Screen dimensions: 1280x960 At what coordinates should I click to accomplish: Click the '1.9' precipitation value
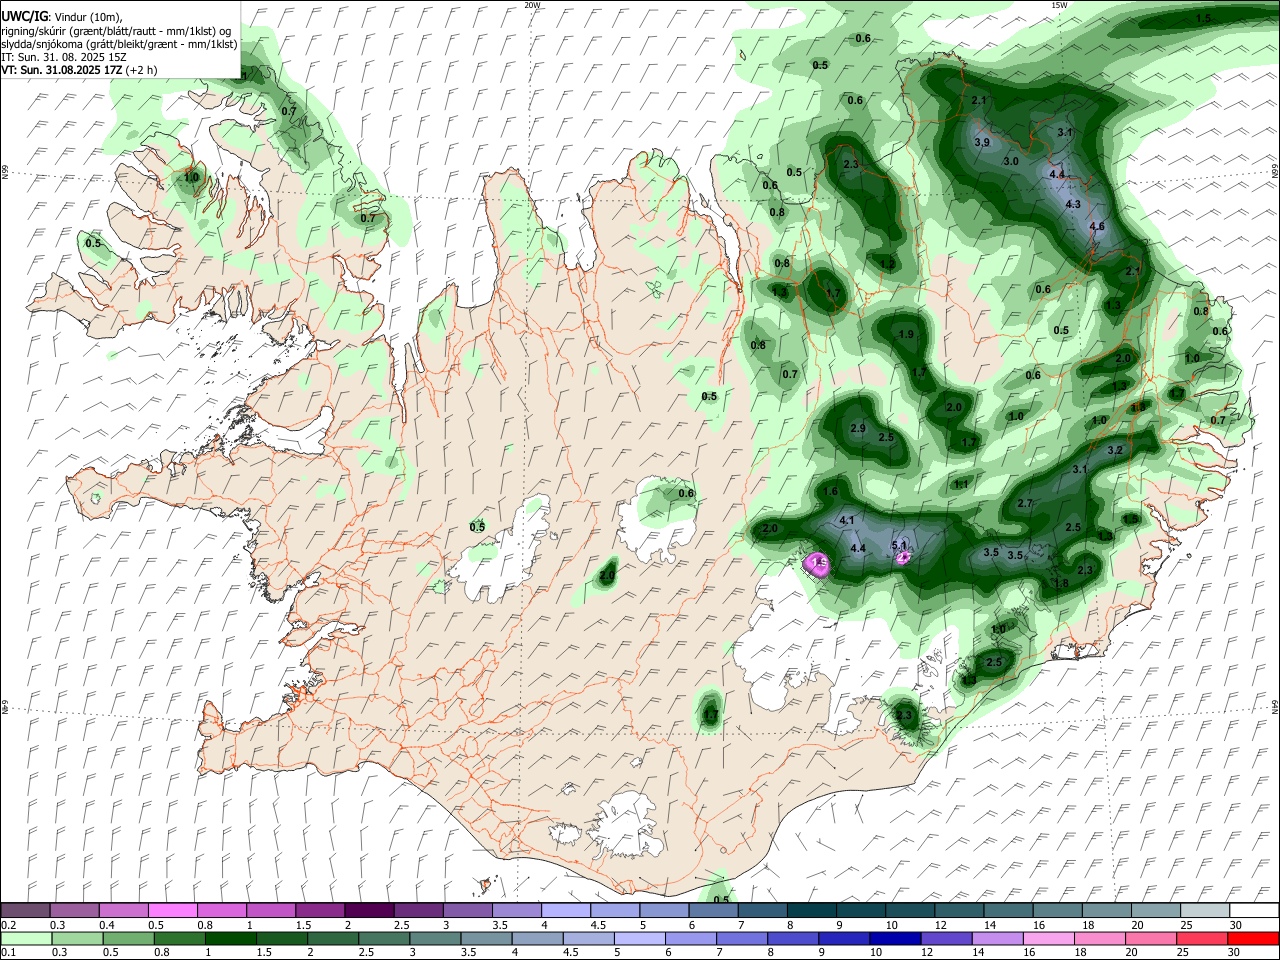[x=906, y=334]
